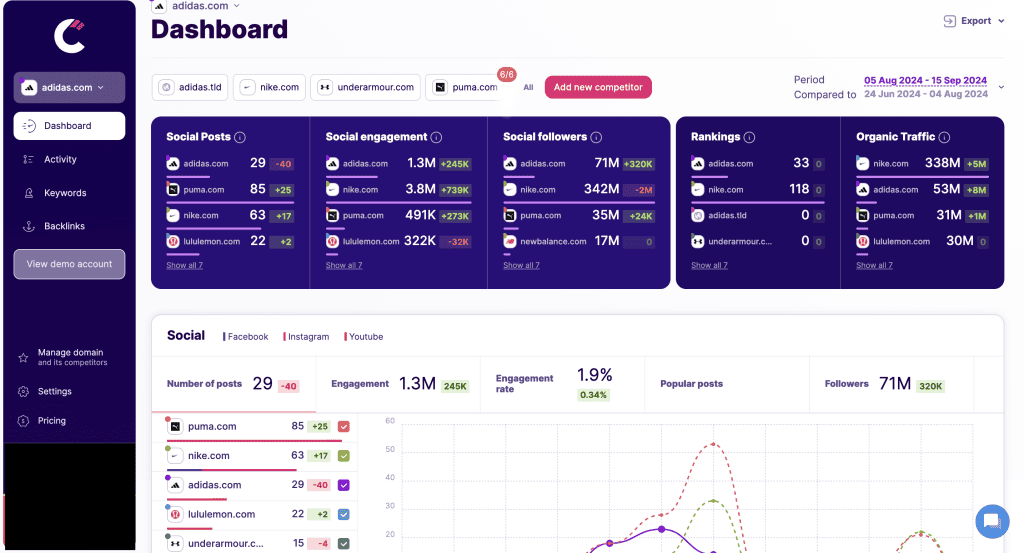This screenshot has height=553, width=1024.
Task: Click the nike.com competitor chip logo
Action: (248, 87)
